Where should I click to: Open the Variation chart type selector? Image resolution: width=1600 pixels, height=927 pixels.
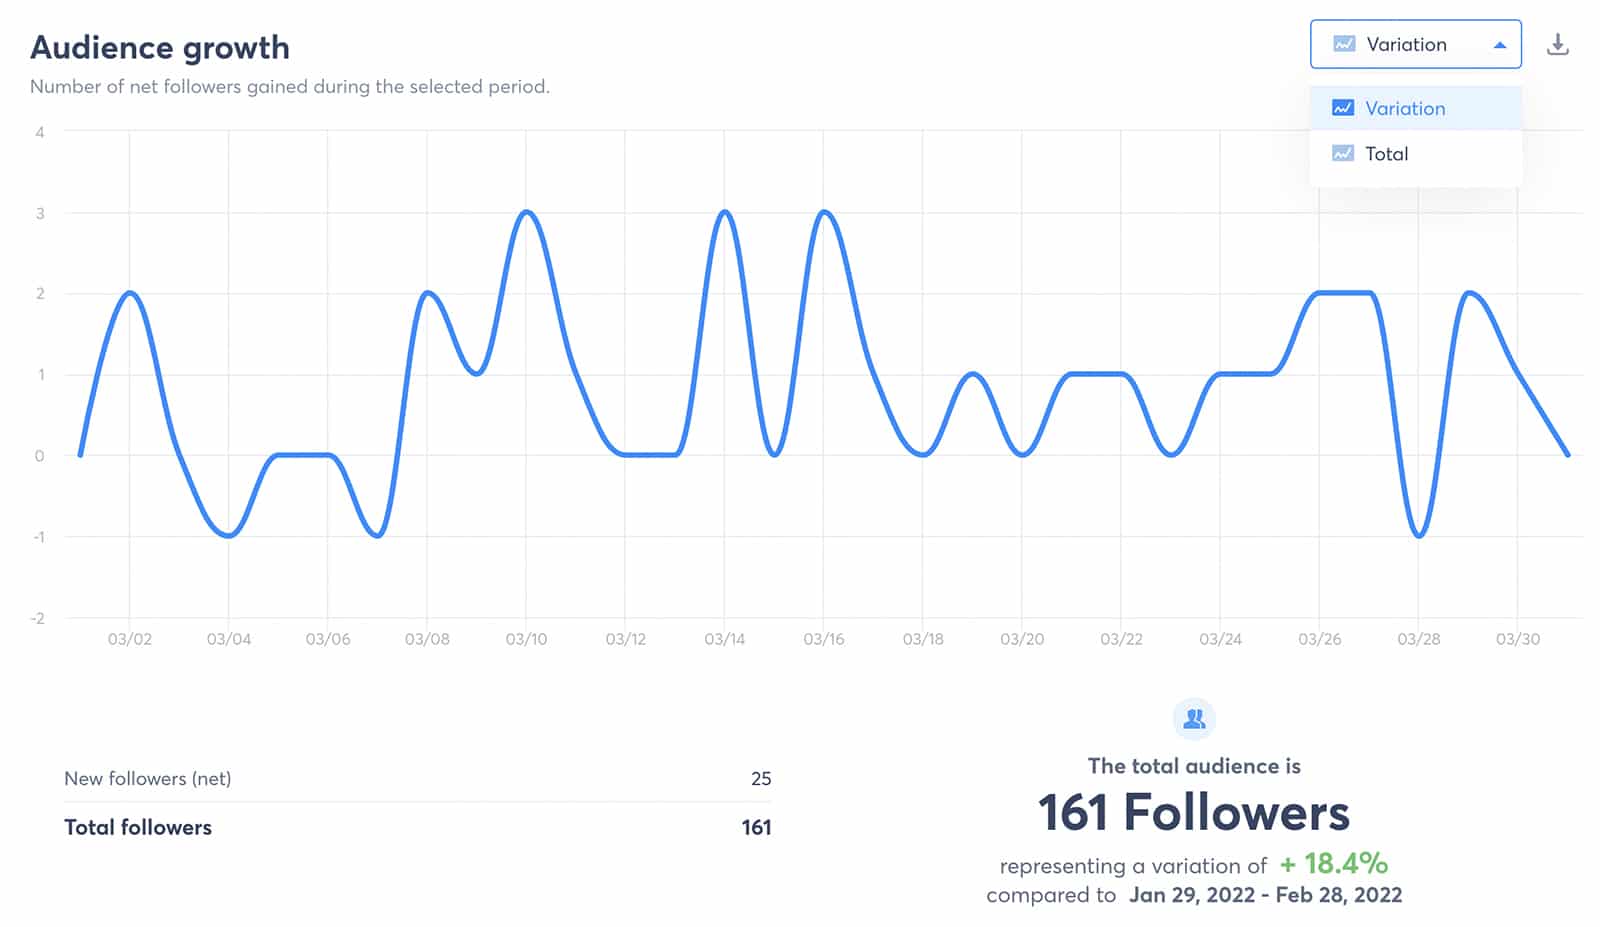tap(1415, 44)
